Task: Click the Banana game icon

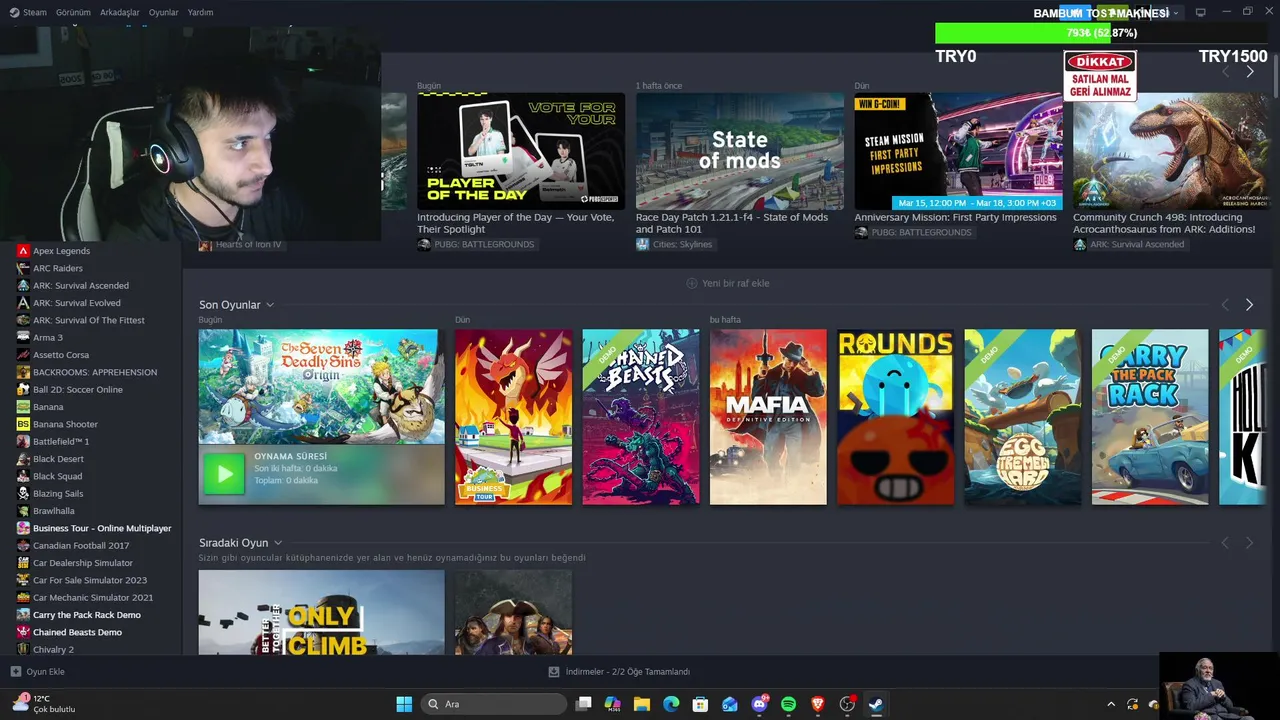Action: click(23, 407)
